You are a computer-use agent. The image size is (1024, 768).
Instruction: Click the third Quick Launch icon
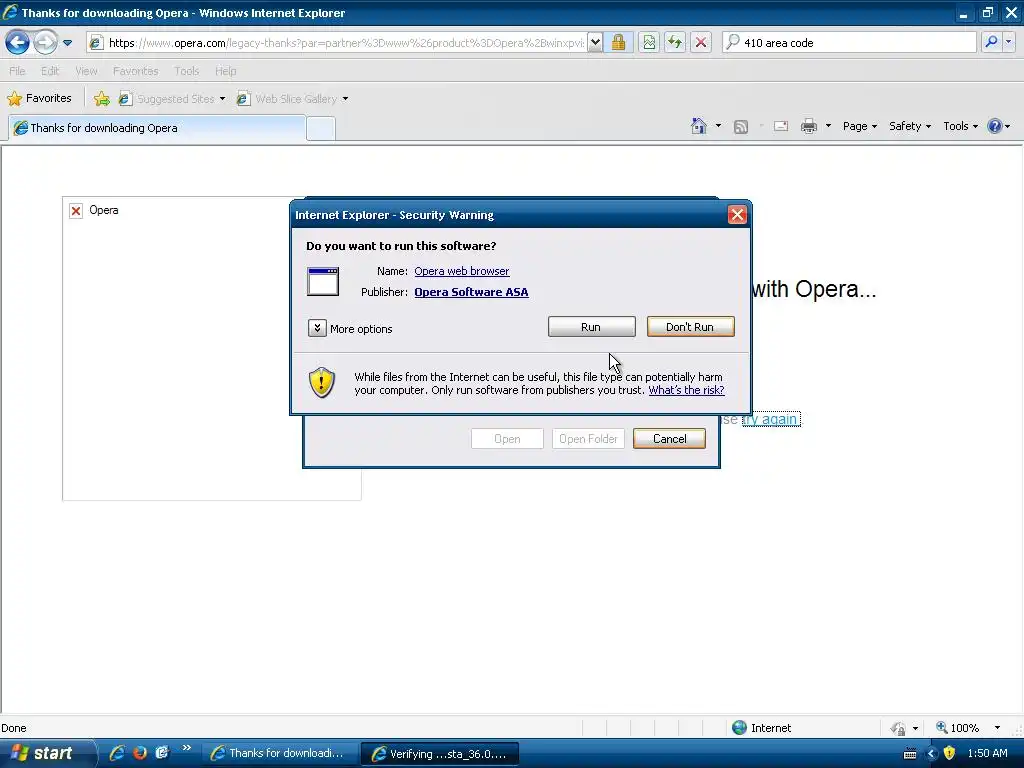point(162,752)
